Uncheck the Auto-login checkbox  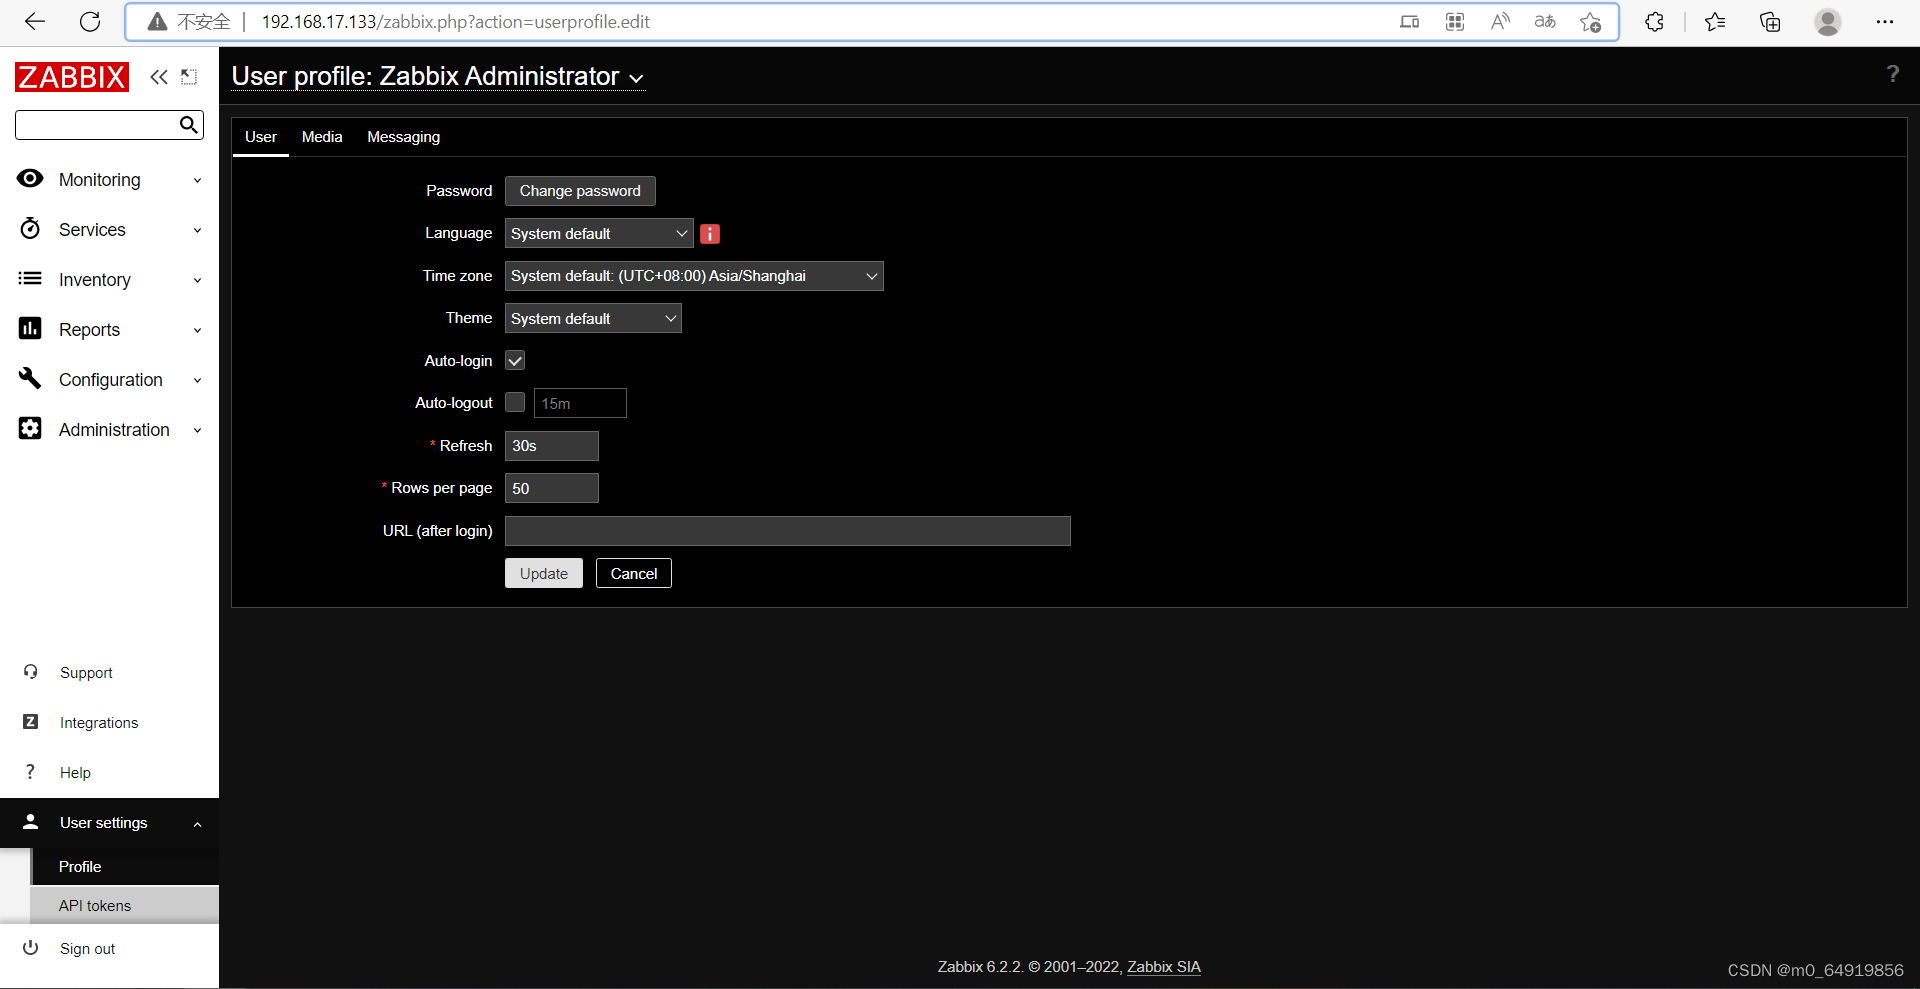pos(515,361)
